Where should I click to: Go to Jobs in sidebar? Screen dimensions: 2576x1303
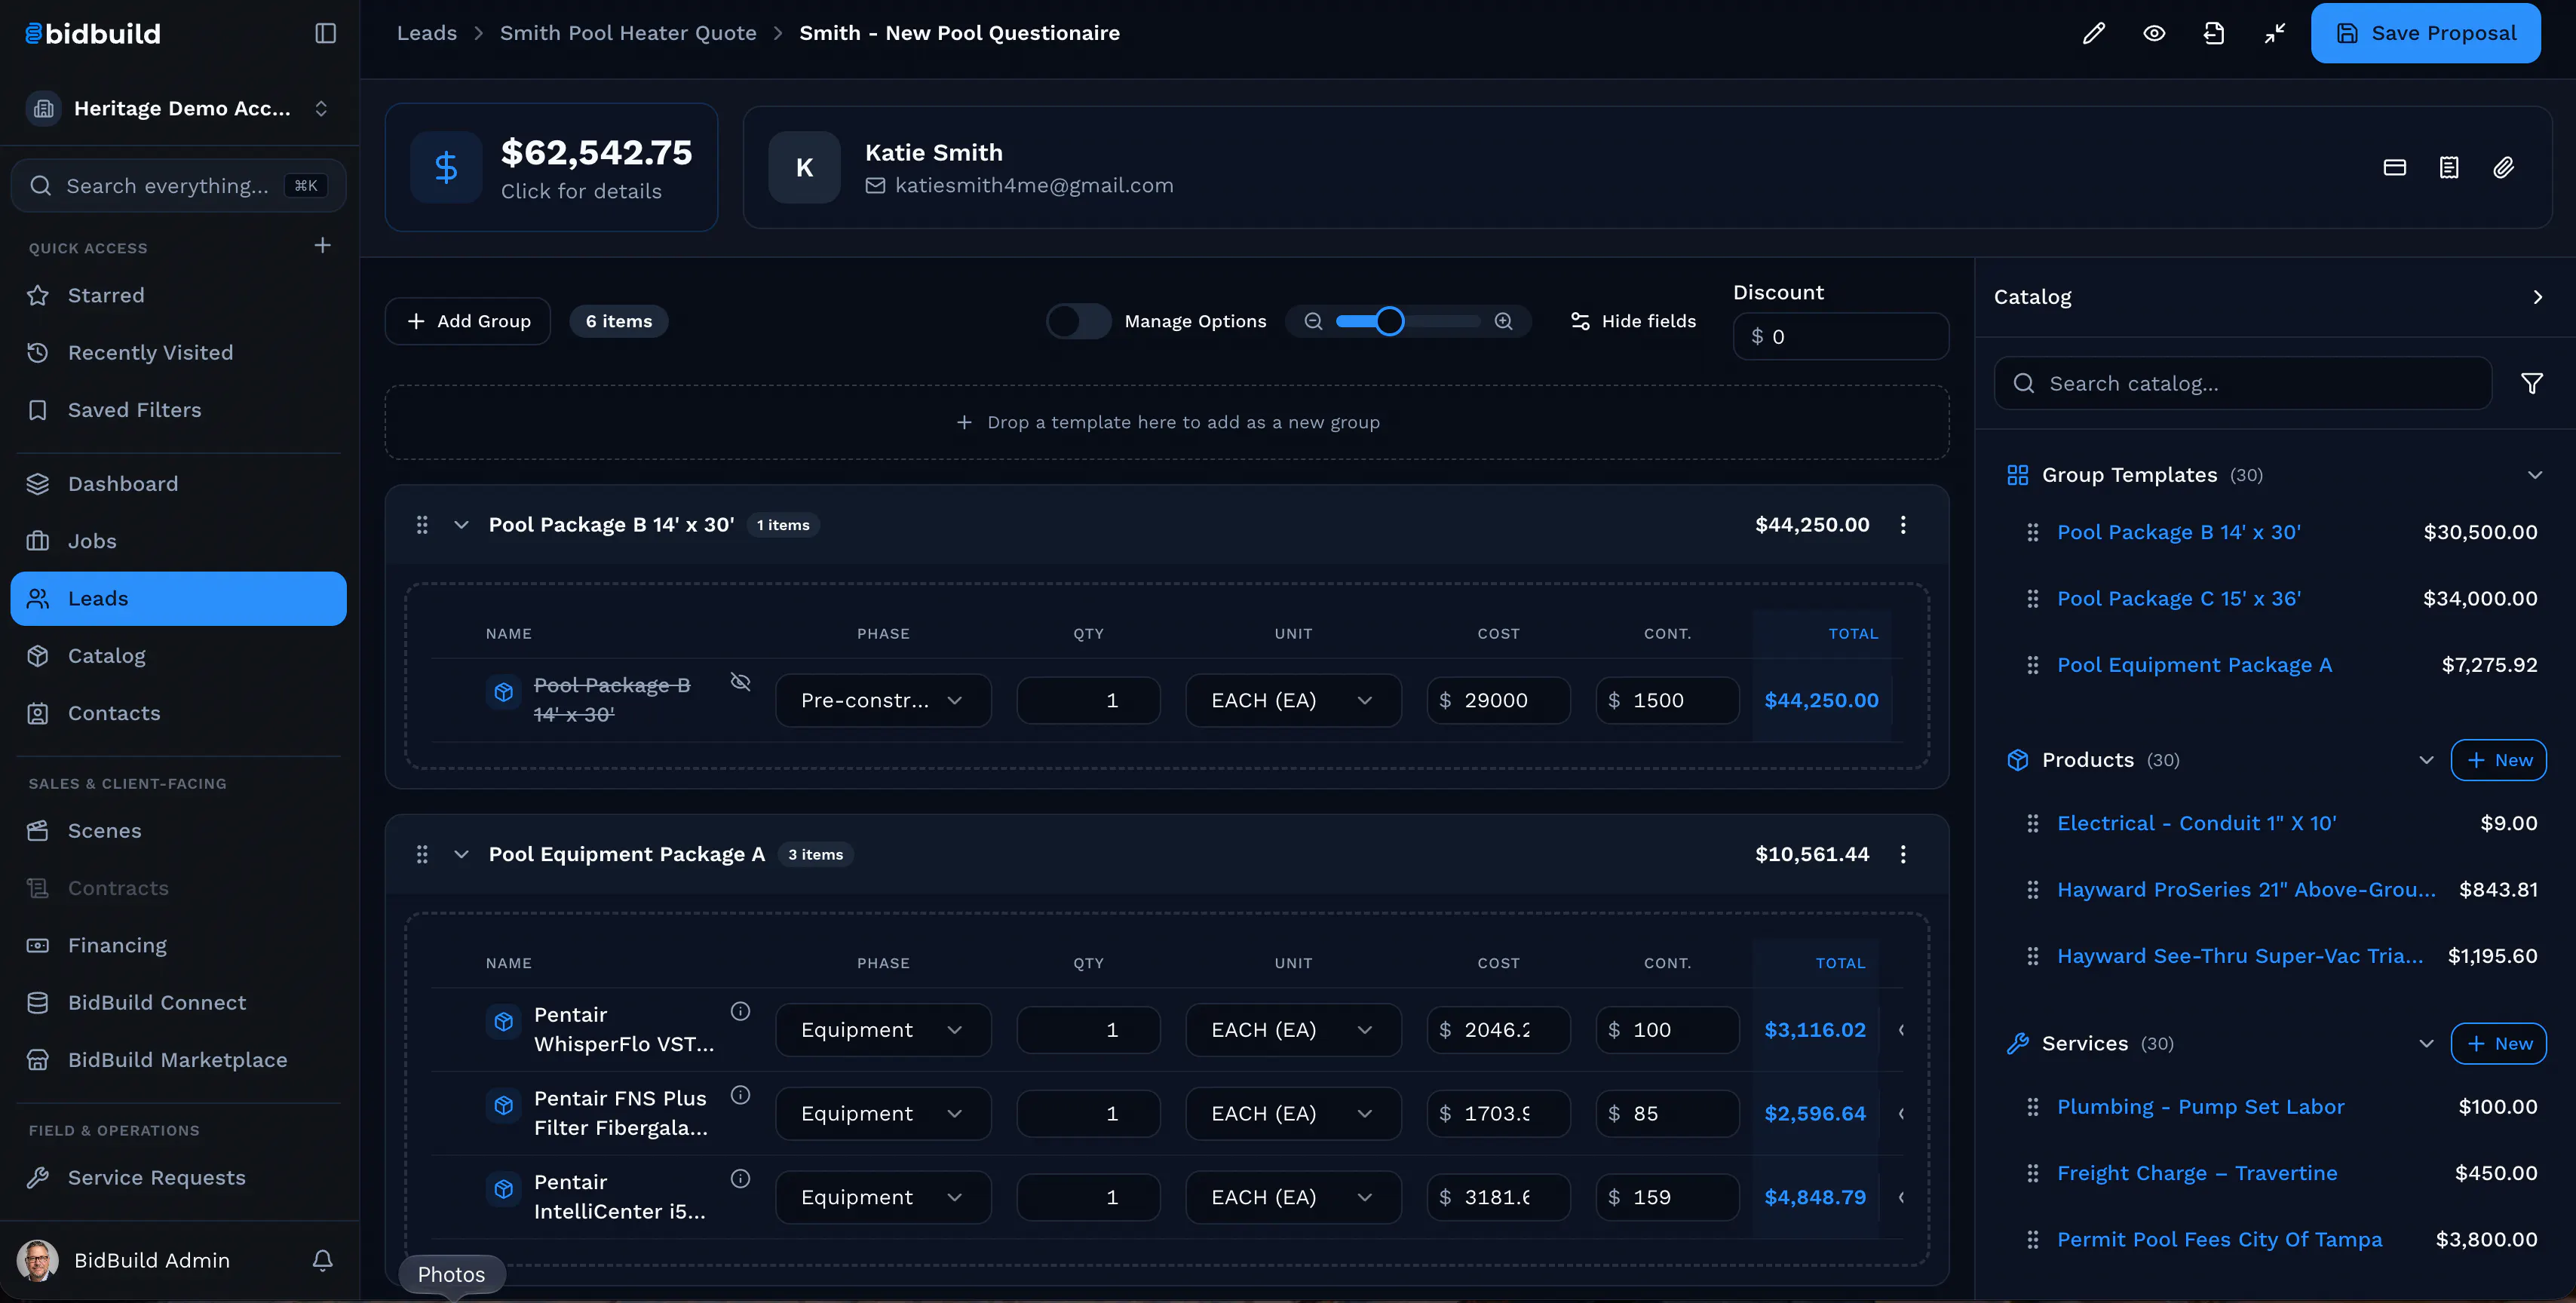[178, 541]
